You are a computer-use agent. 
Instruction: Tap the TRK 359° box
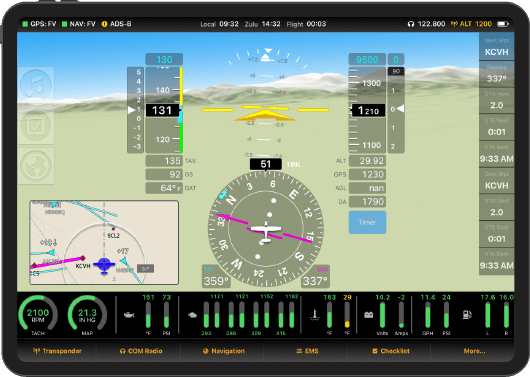pyautogui.click(x=216, y=277)
